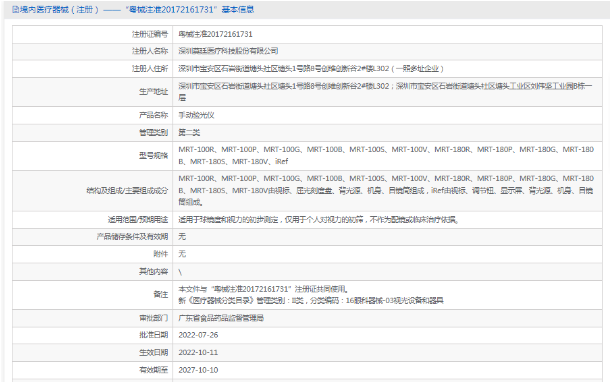
Task: Click the header title containing 粤械注准20172161731 基本信息
Action: (133, 9)
